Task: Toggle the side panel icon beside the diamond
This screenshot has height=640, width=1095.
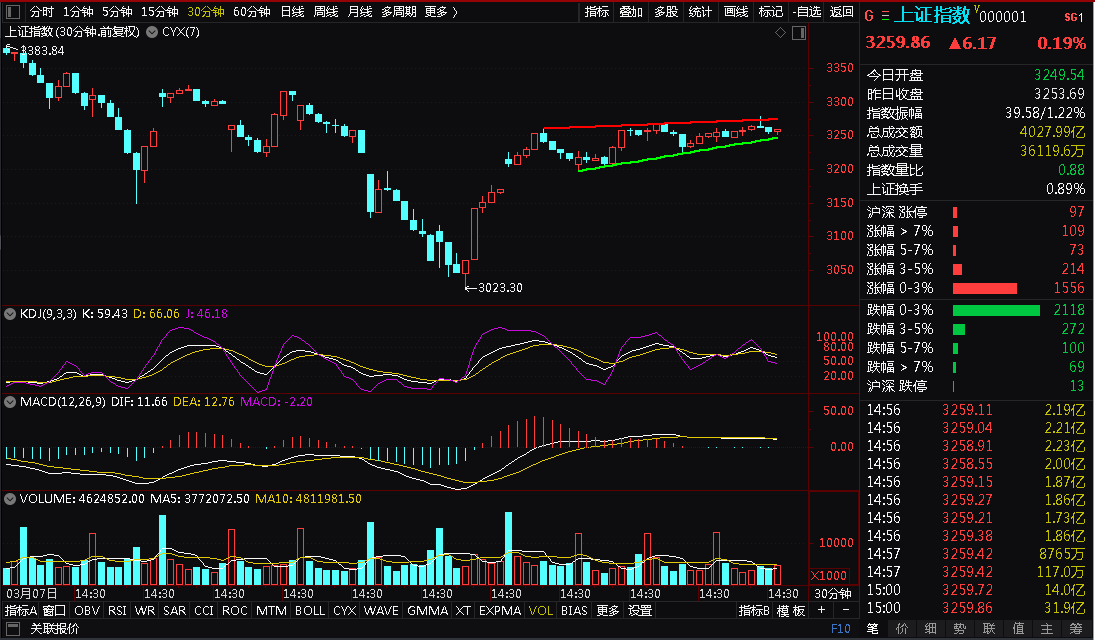Action: click(x=798, y=33)
